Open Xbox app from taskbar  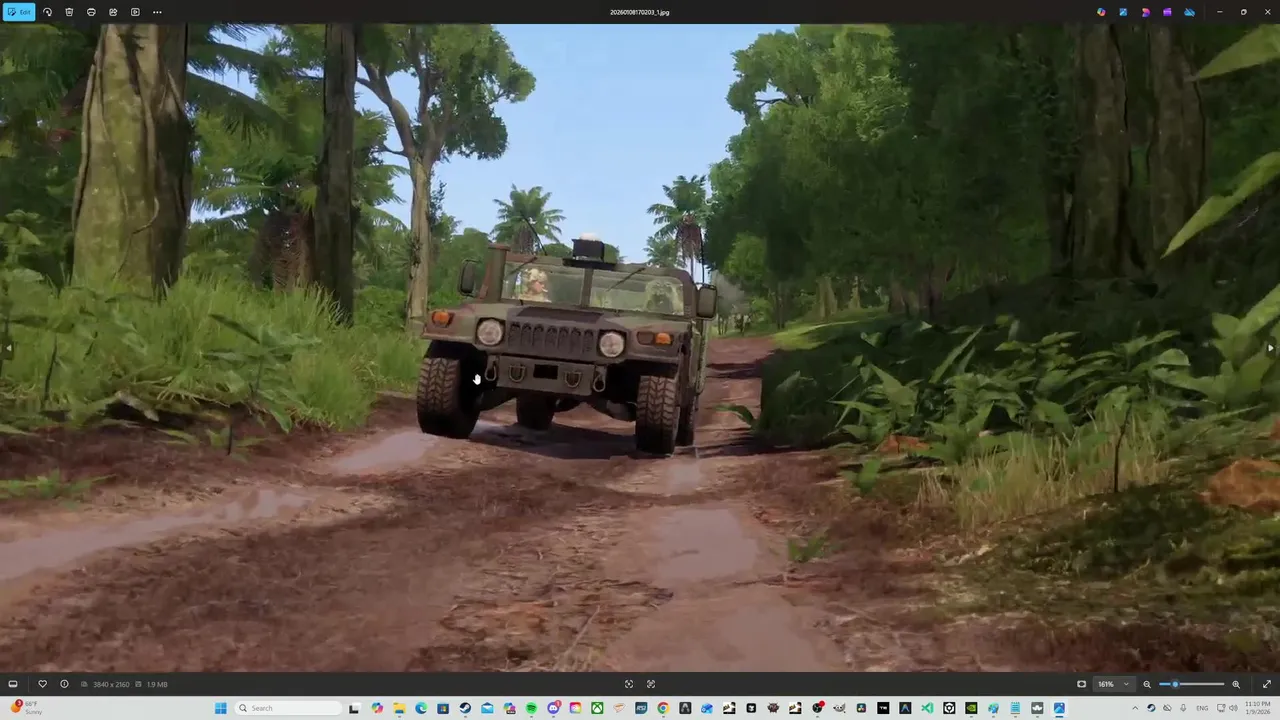[x=597, y=708]
